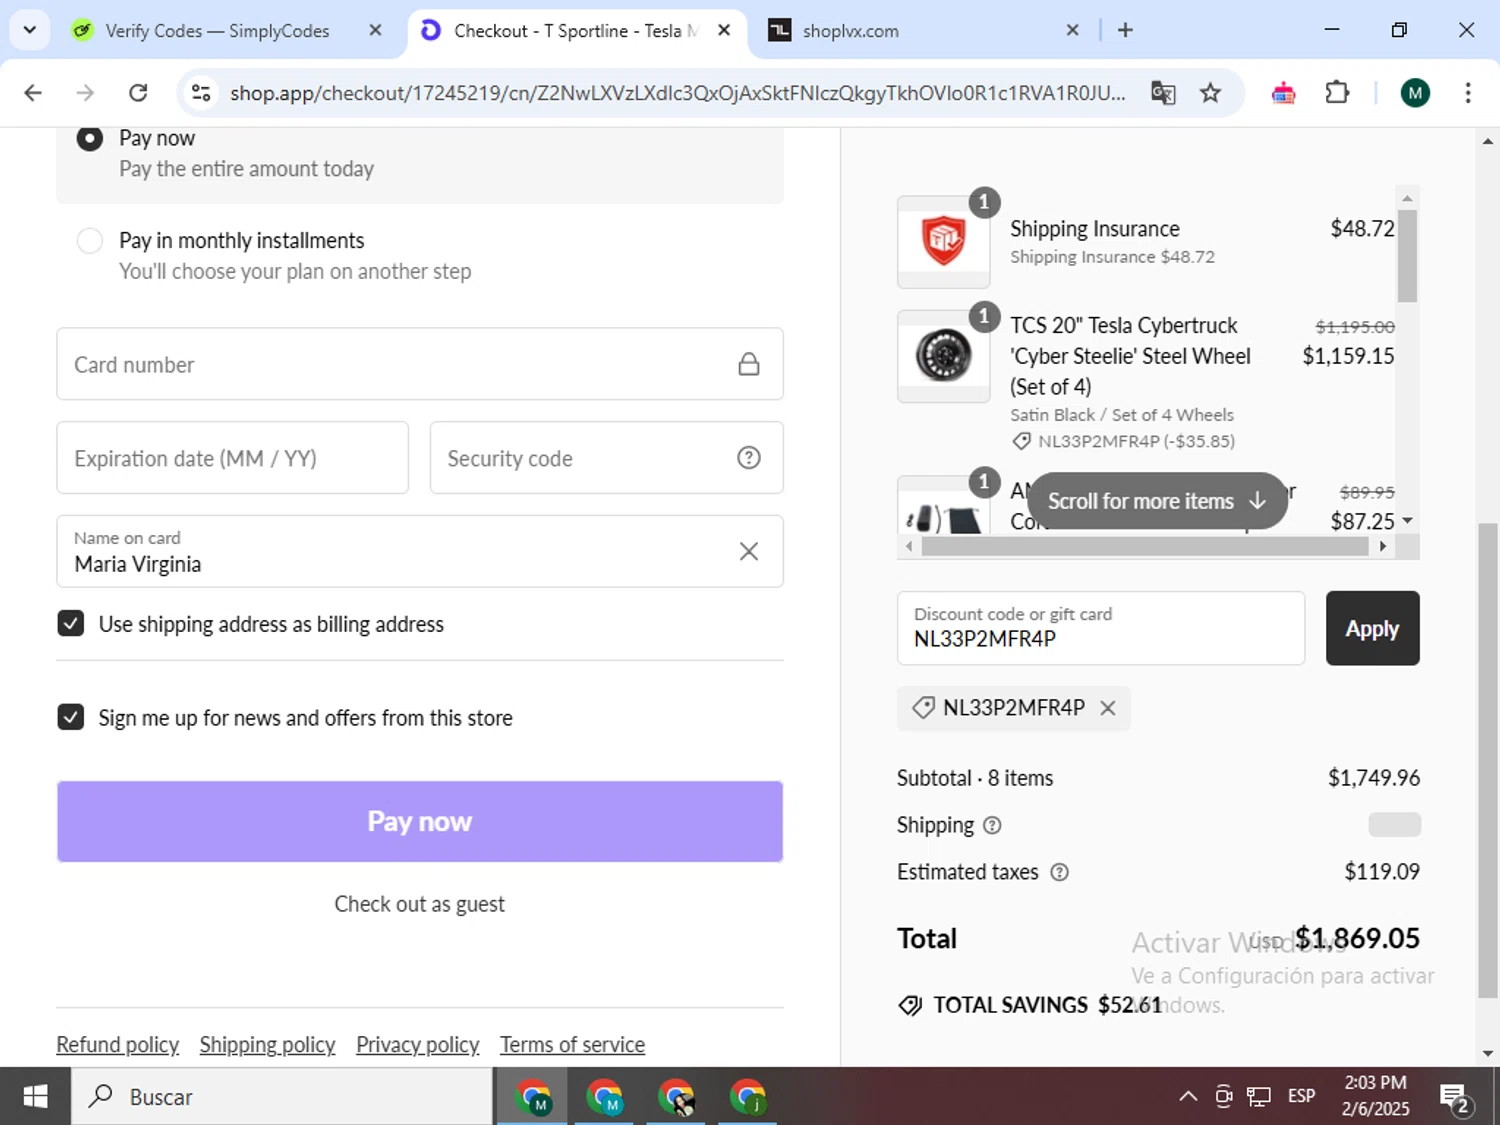
Task: Translate this page icon
Action: coord(1163,93)
